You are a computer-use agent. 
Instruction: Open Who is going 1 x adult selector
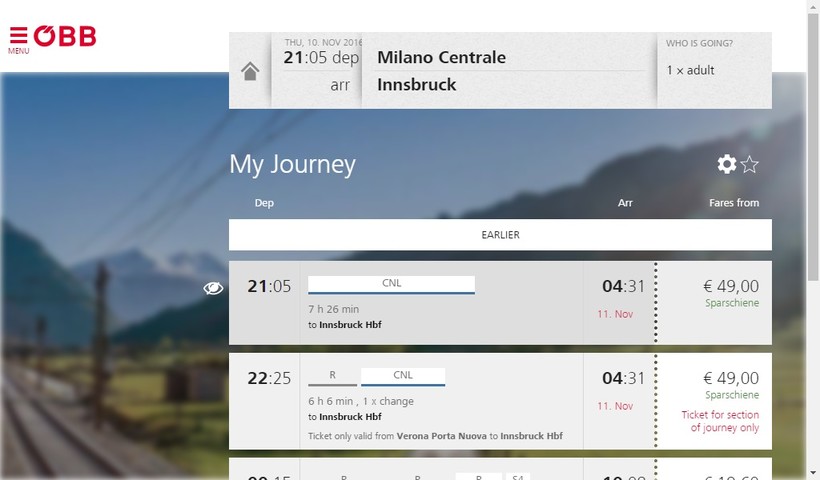(714, 71)
